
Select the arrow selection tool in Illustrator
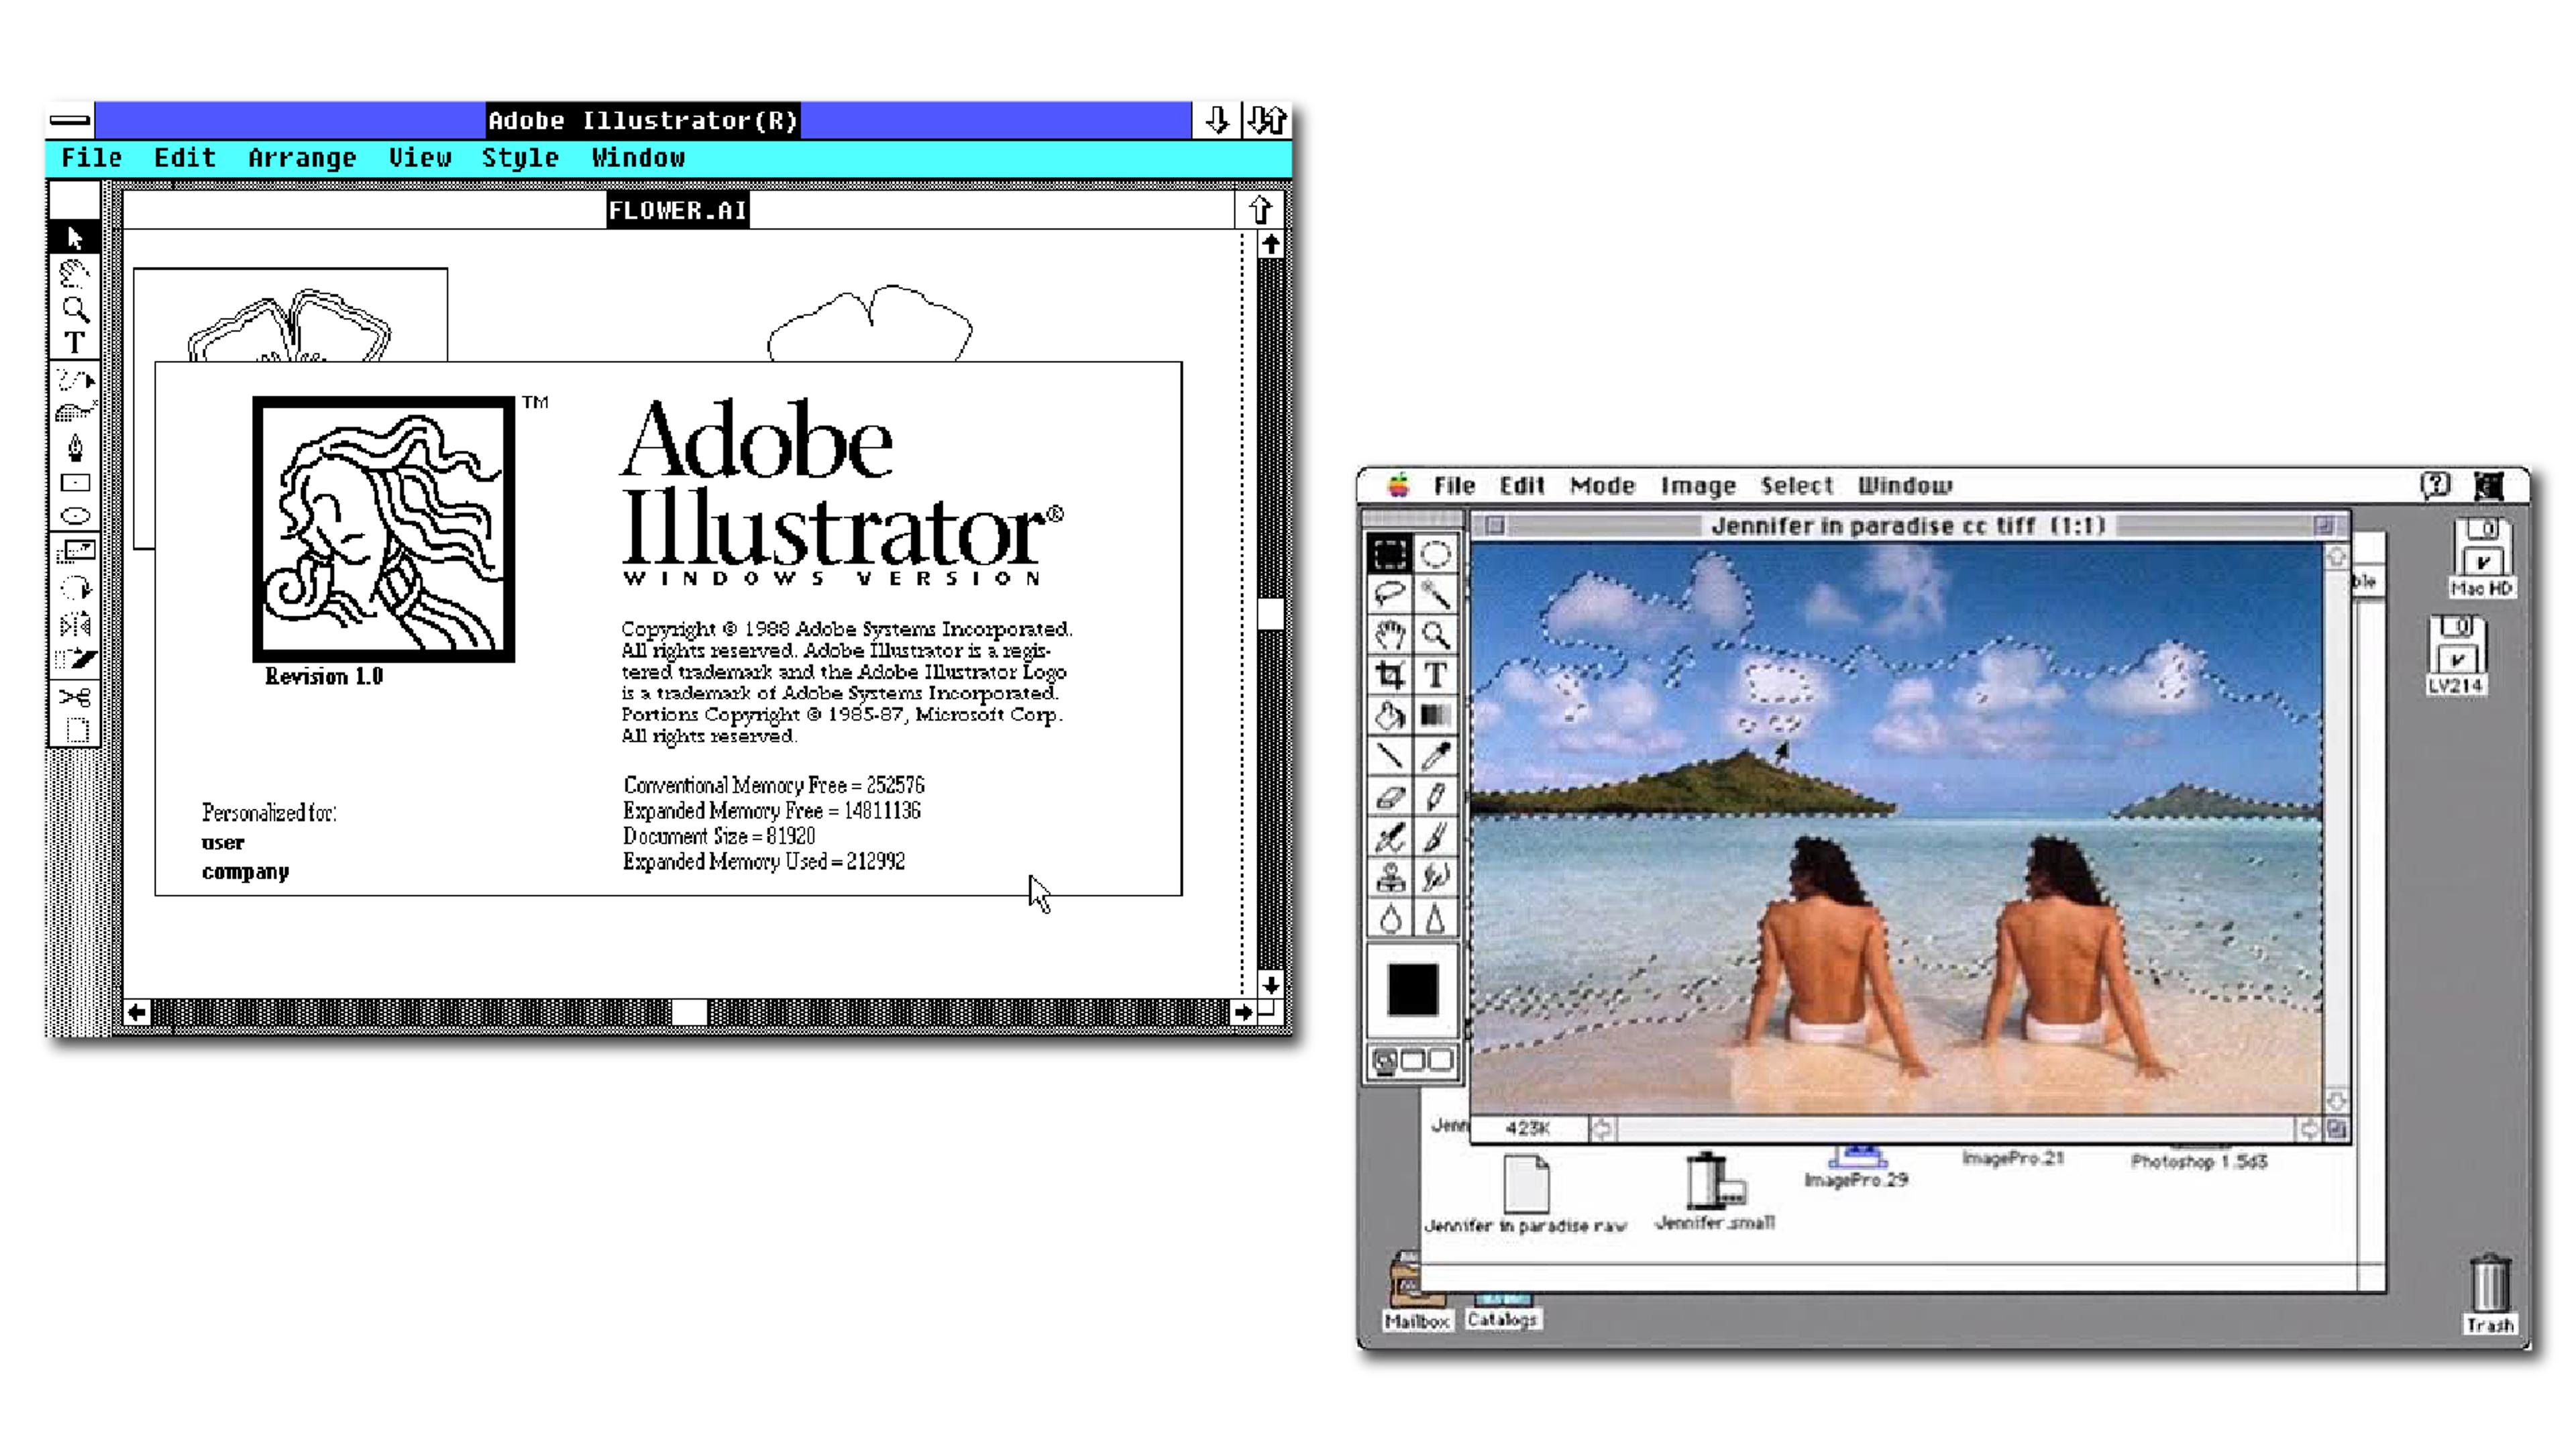point(75,237)
